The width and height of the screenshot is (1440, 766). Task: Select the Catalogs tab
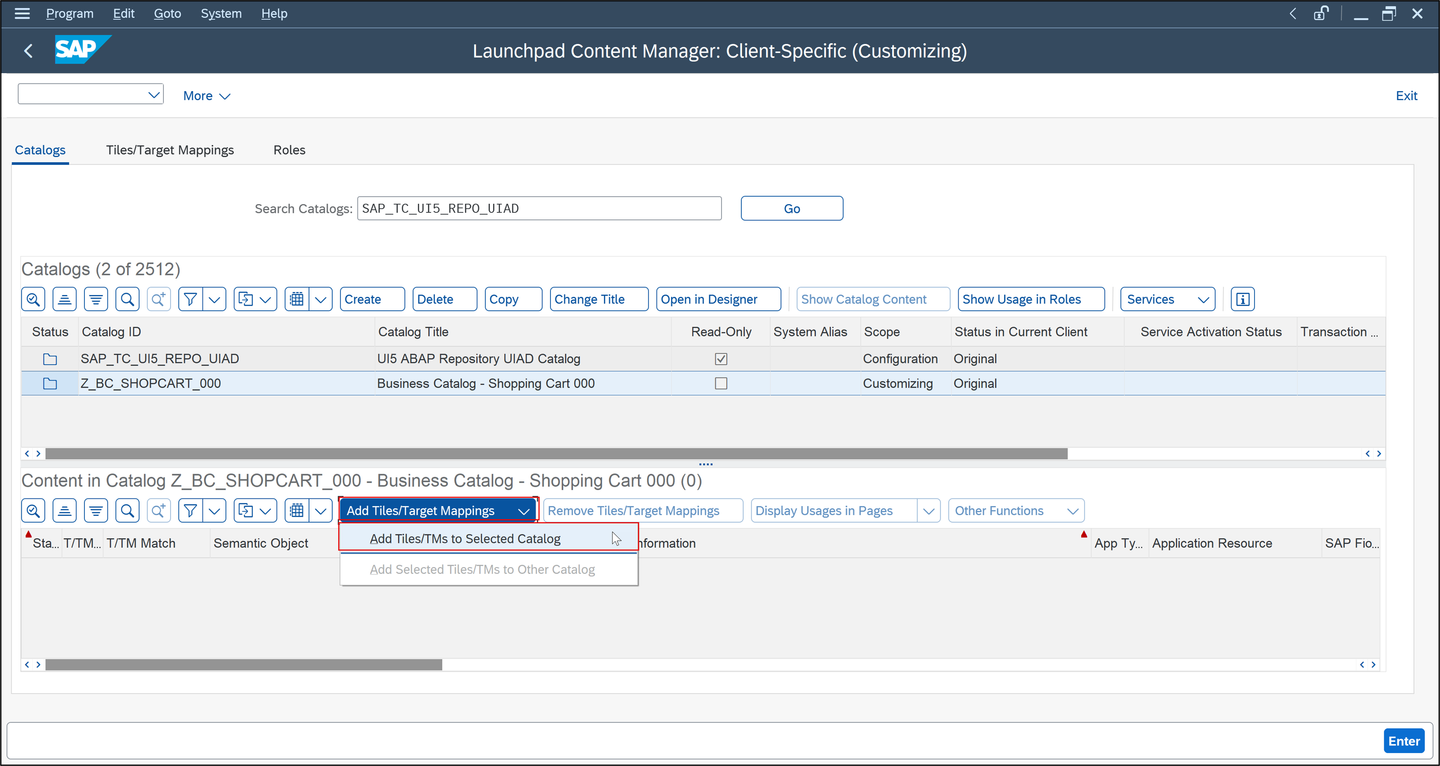point(40,150)
